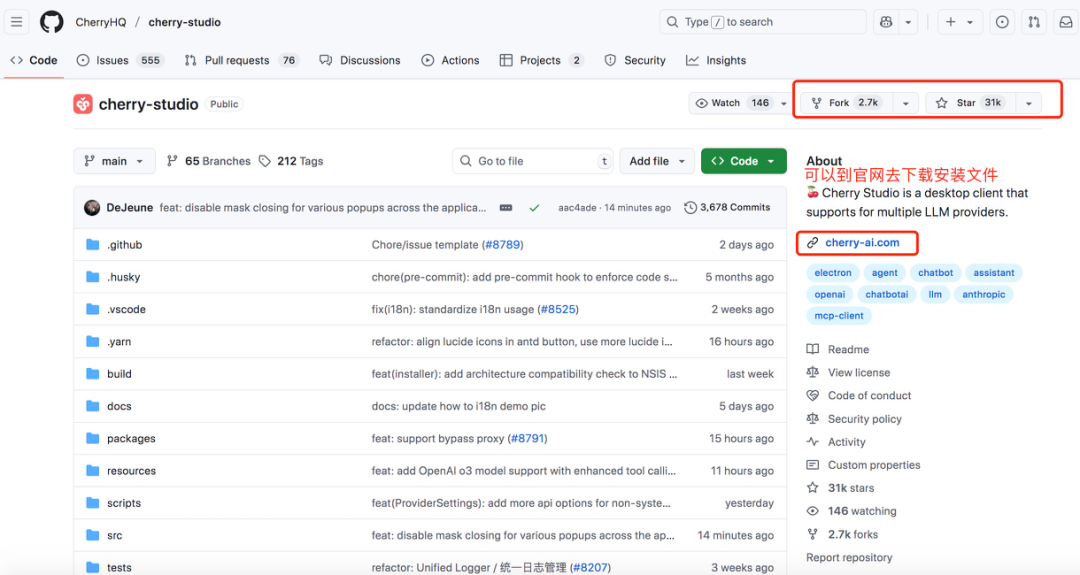1080x575 pixels.
Task: Click the green commit status checkmark
Action: (x=534, y=207)
